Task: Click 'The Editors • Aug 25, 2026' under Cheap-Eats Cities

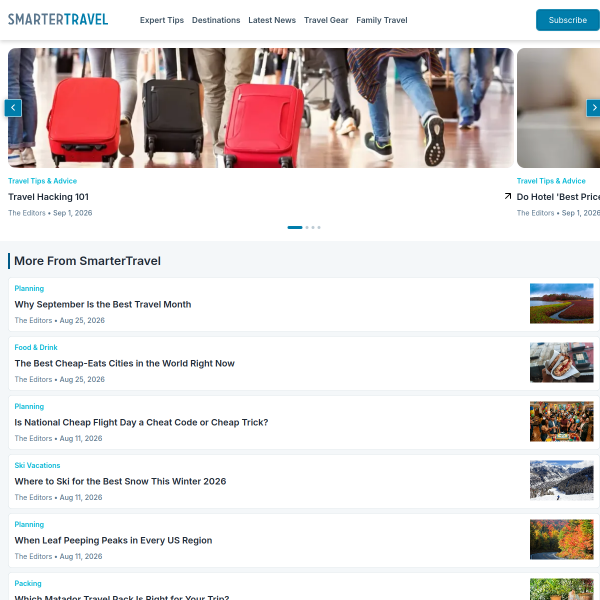Action: point(59,379)
